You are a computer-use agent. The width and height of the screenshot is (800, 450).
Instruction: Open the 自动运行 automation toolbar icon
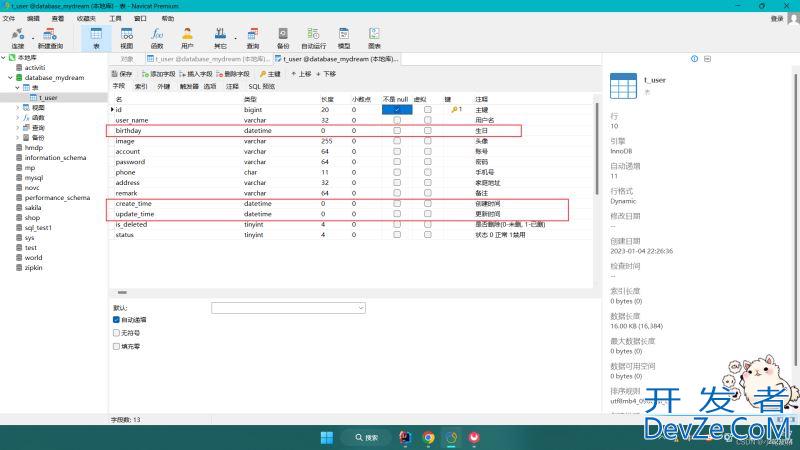pyautogui.click(x=313, y=35)
